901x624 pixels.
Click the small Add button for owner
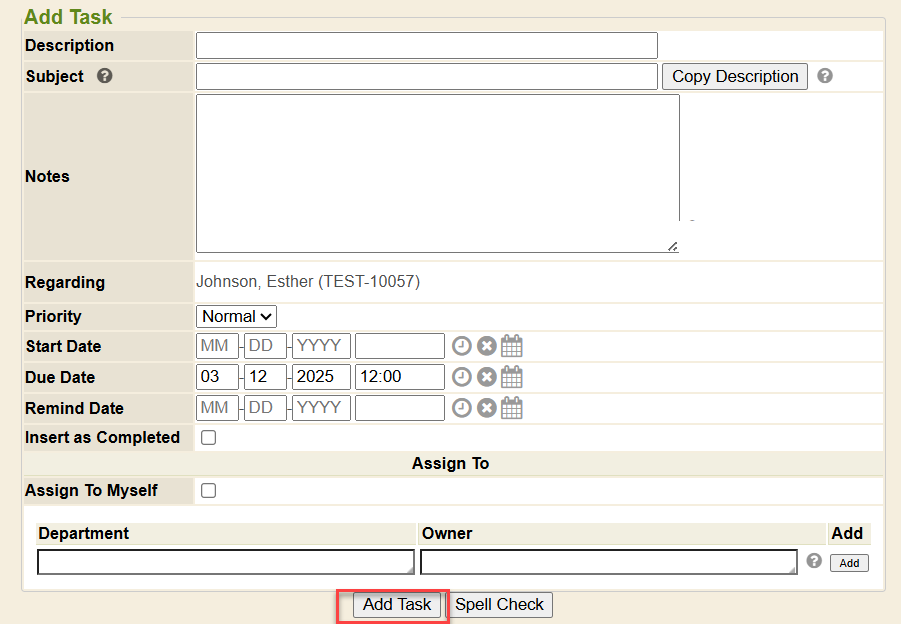pos(849,563)
